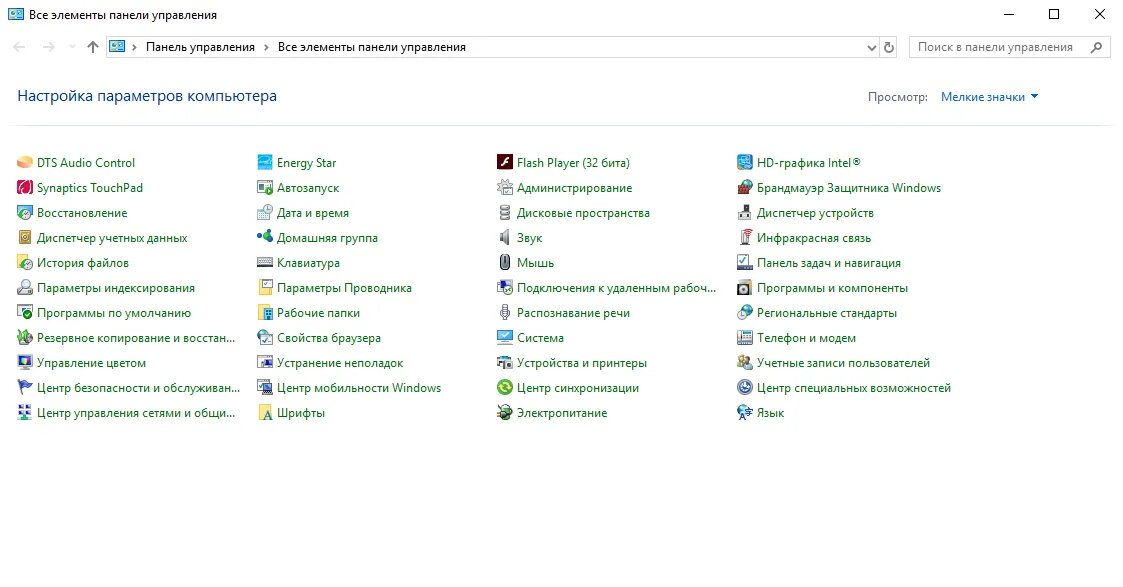Screen dimensions: 1123x587
Task: Click the Дата и время icon
Action: (265, 213)
